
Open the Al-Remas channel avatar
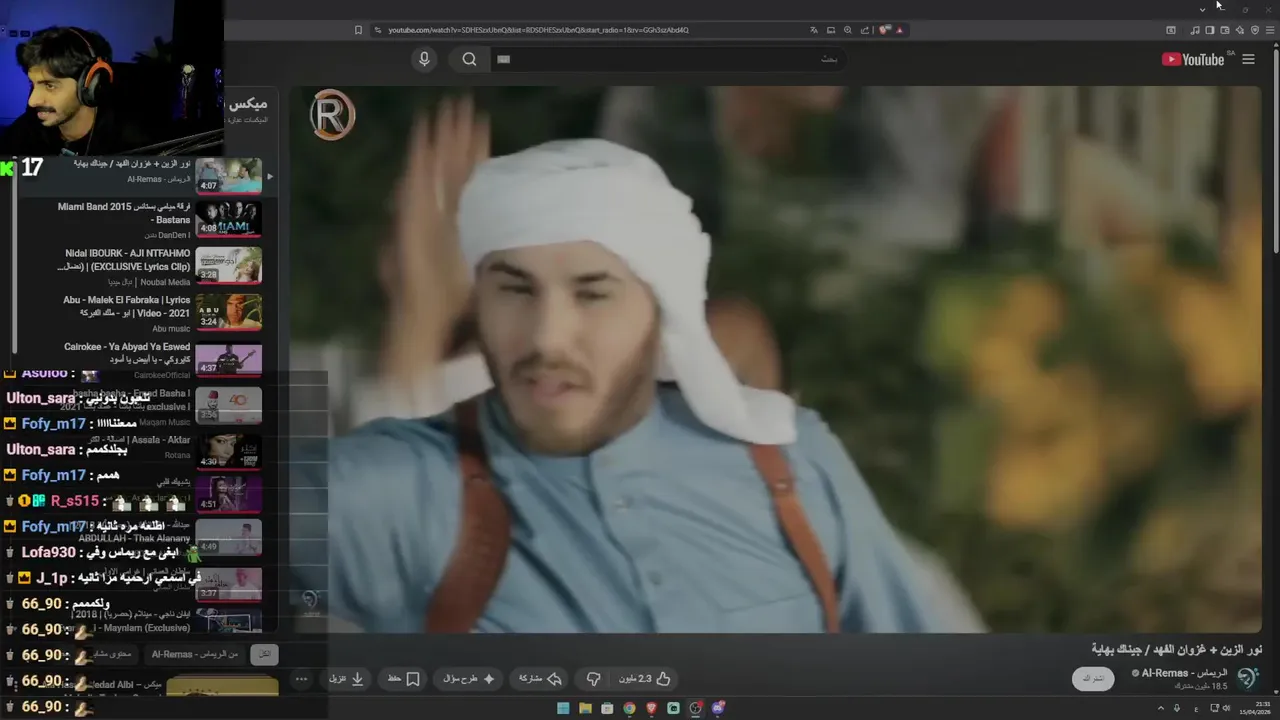(x=1248, y=678)
